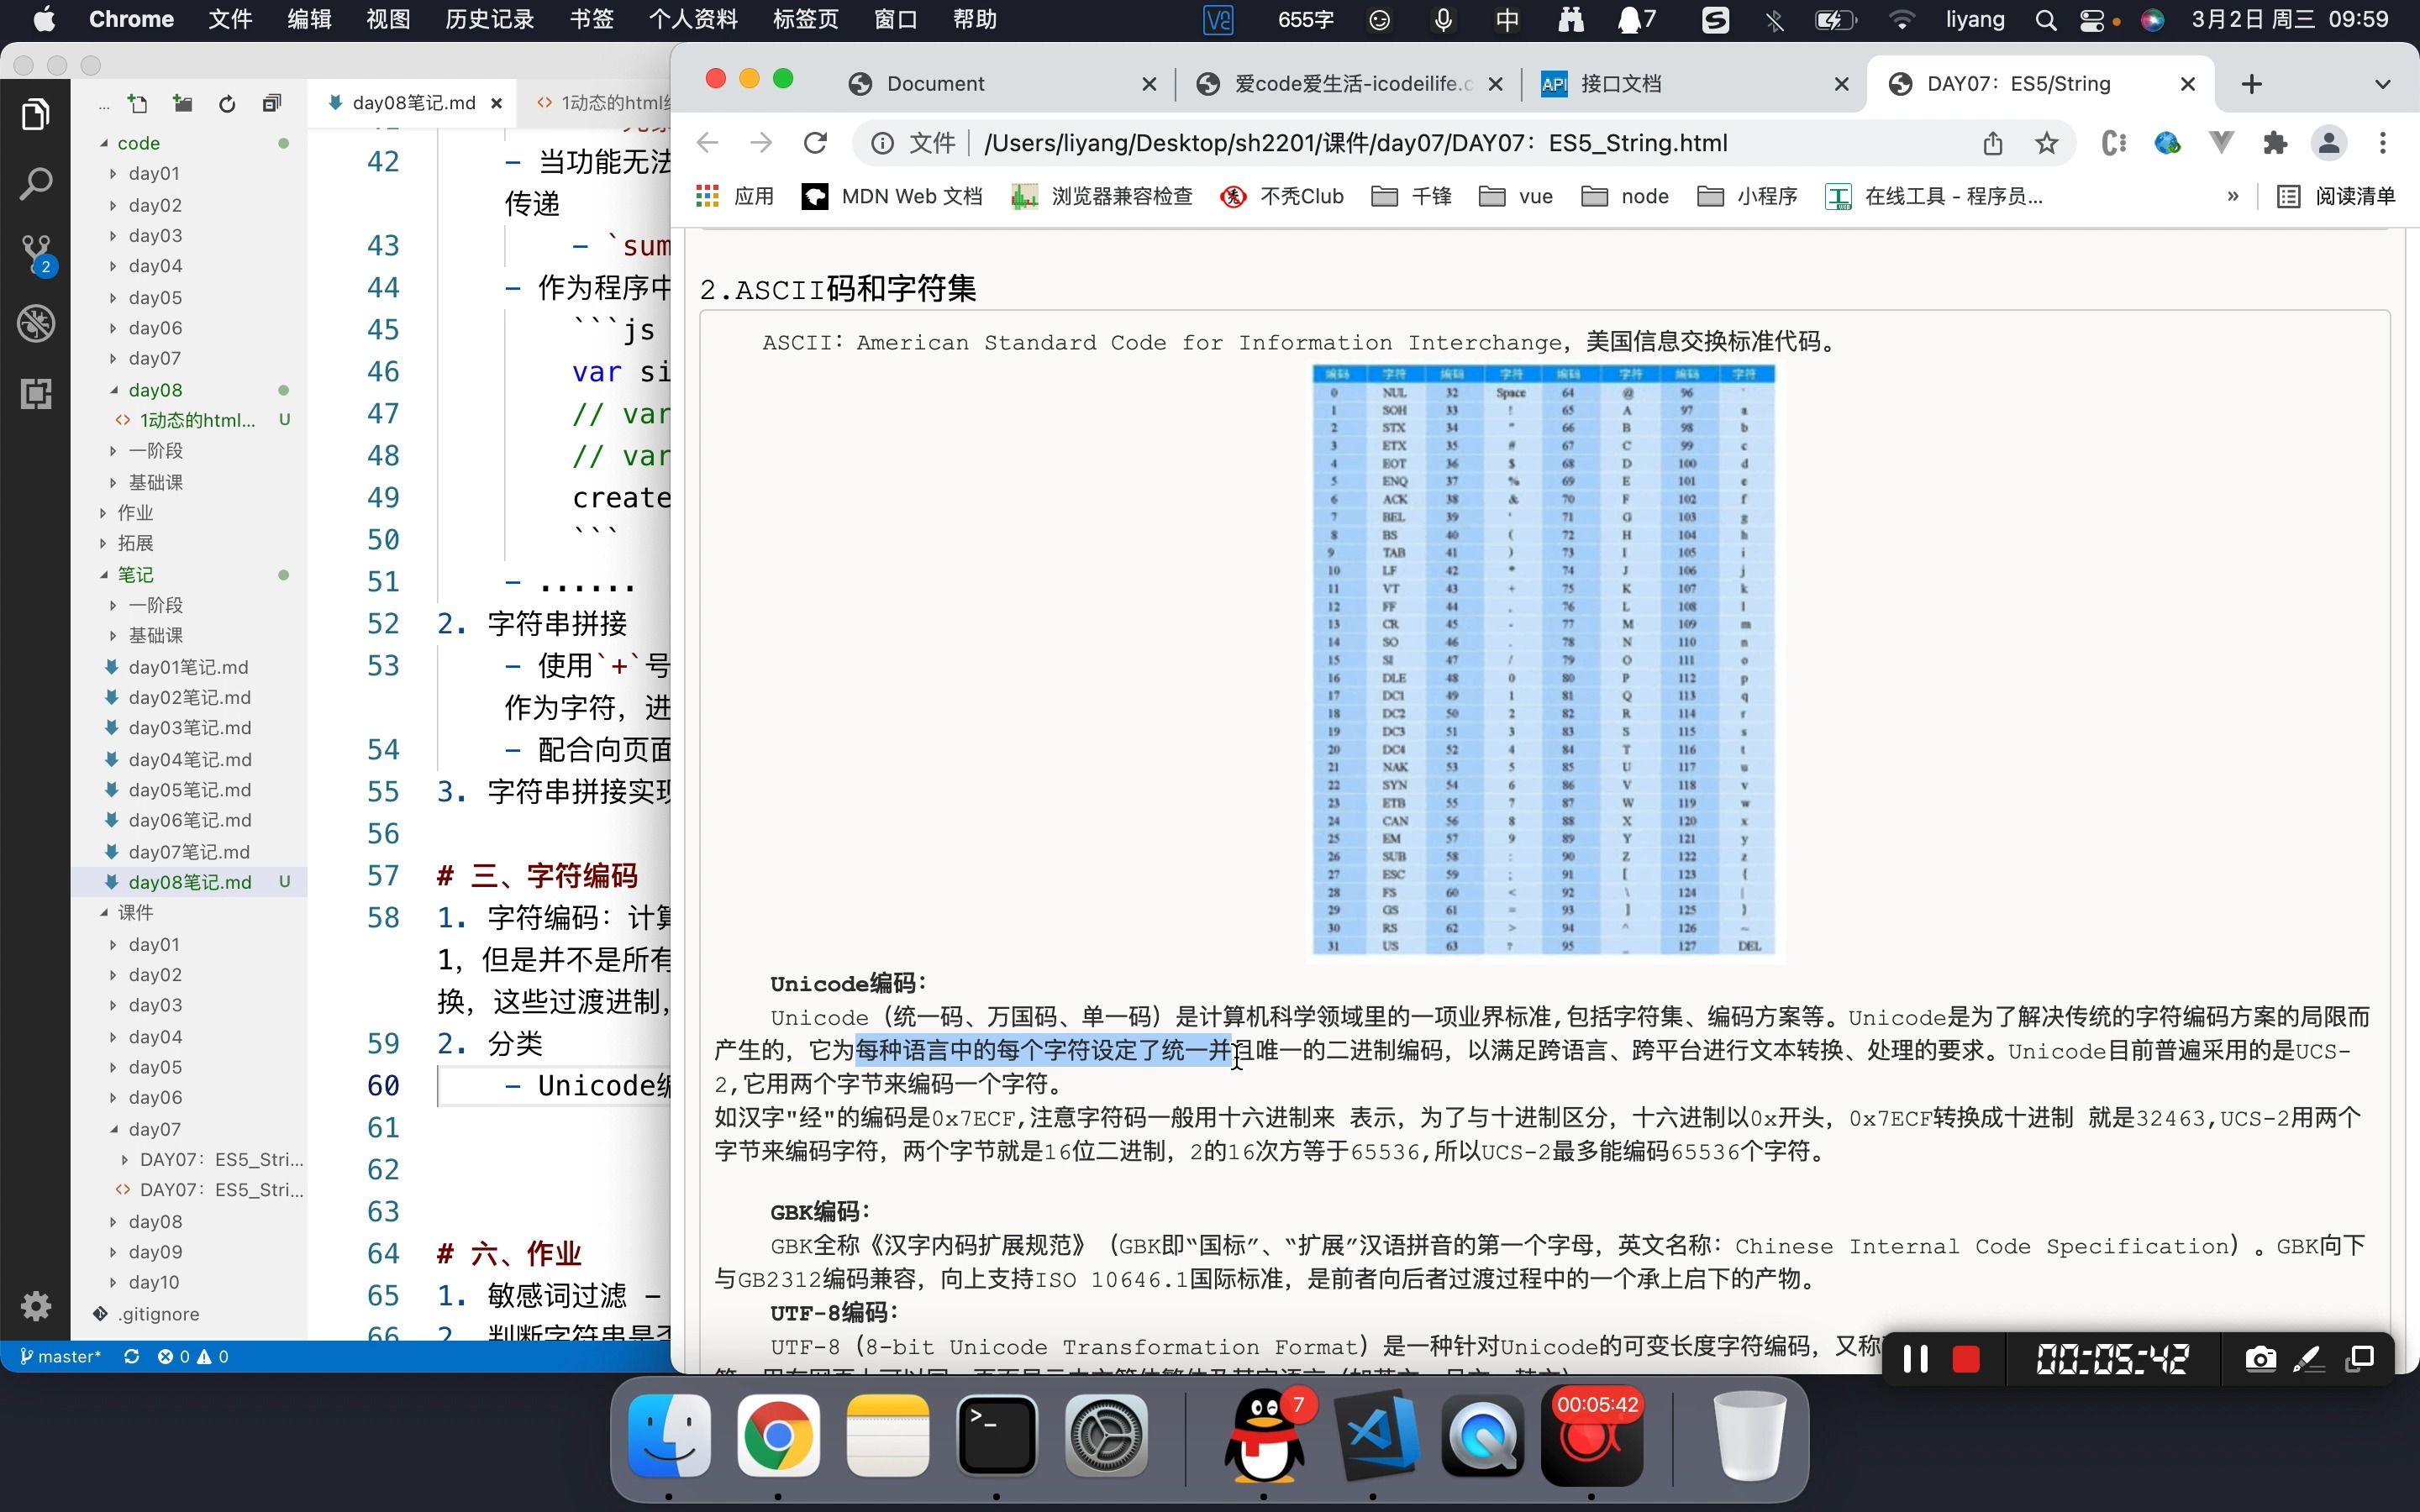Toggle the bookmark star for current page

(2045, 143)
